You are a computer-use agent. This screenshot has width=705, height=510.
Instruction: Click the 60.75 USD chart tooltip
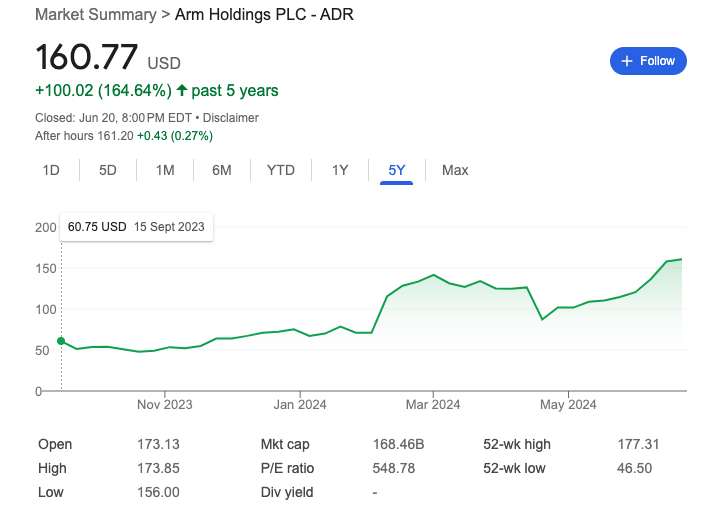pos(136,227)
